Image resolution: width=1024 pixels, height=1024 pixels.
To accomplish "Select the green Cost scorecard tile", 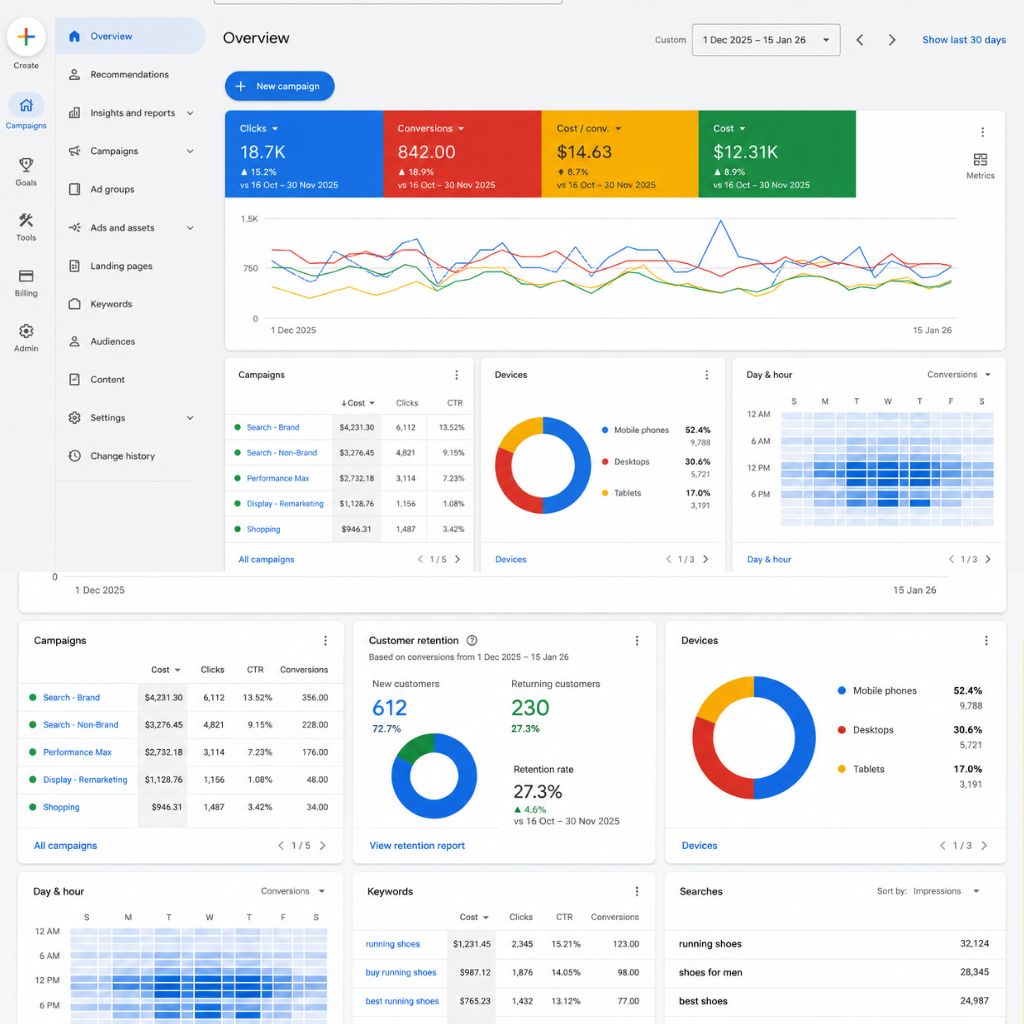I will [777, 154].
